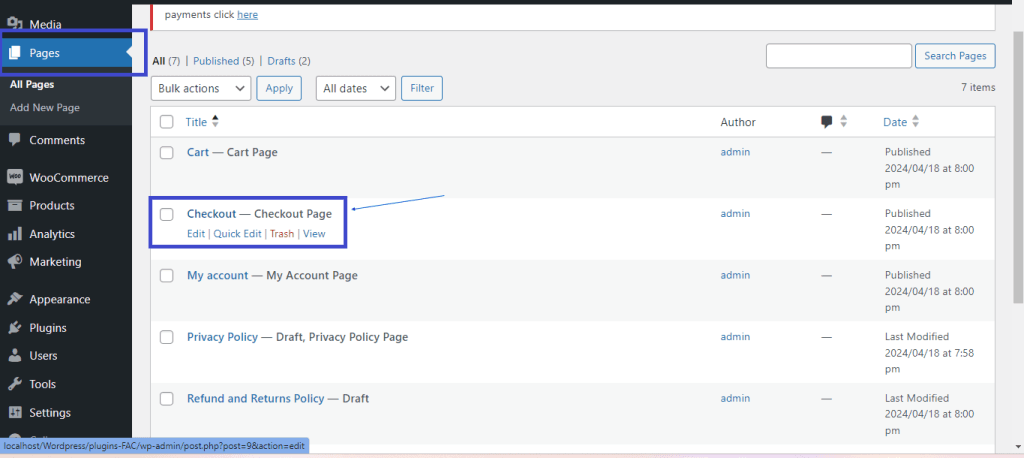Viewport: 1024px width, 458px height.
Task: Click the Media icon in sidebar
Action: tap(15, 24)
